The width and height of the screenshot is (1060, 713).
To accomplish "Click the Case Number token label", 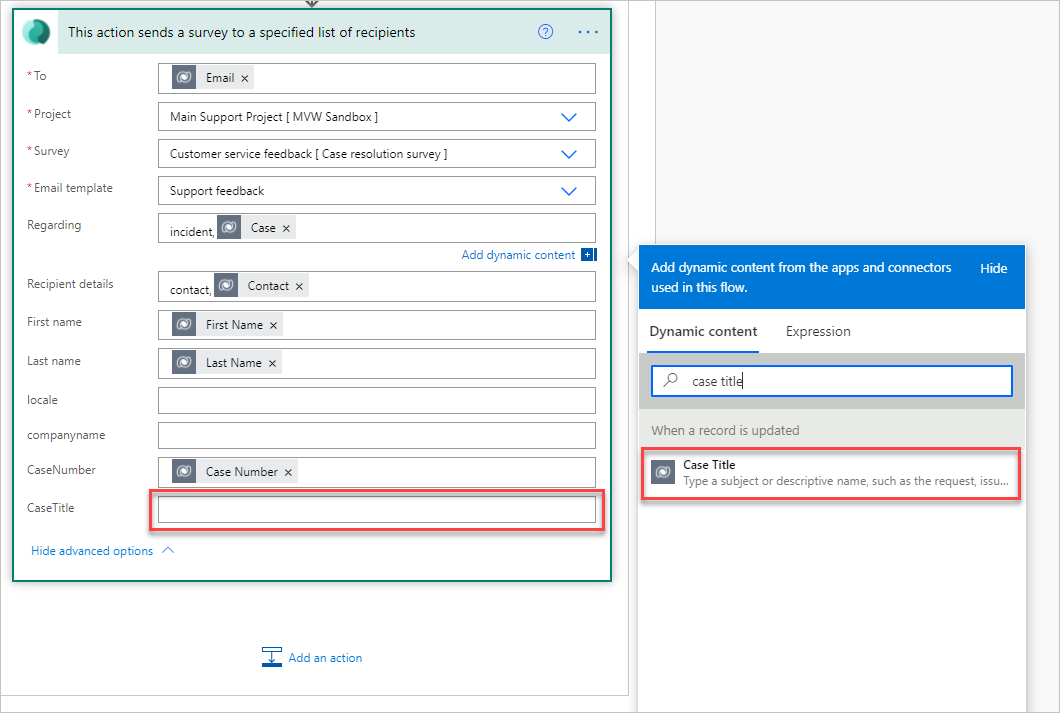I will click(x=242, y=472).
